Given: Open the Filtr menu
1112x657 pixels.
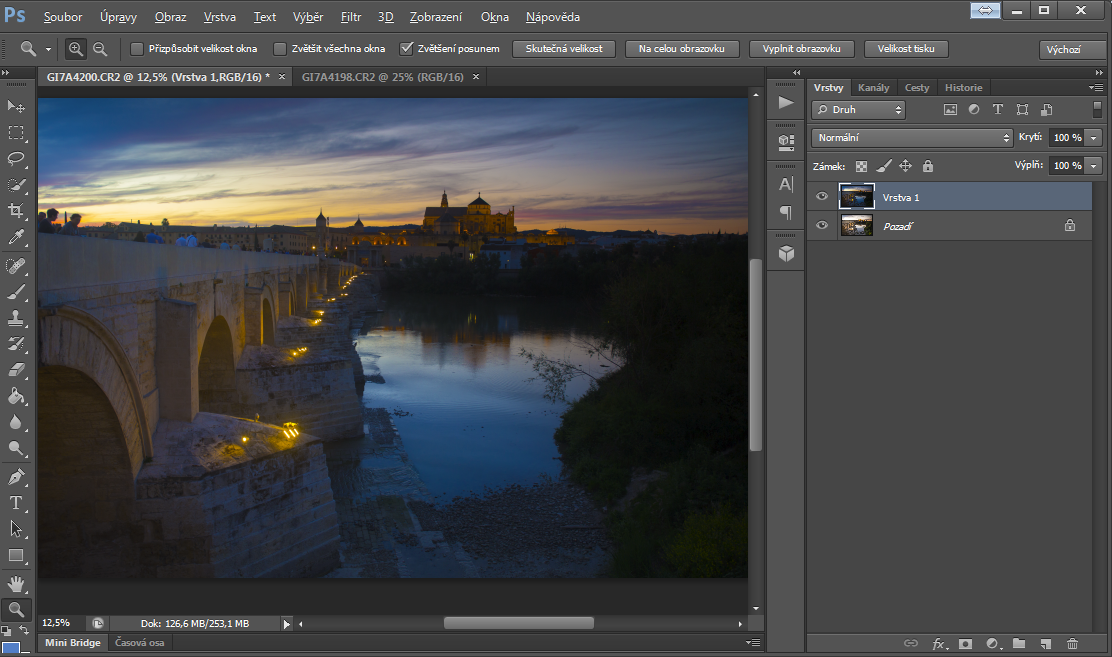Looking at the screenshot, I should (x=350, y=17).
